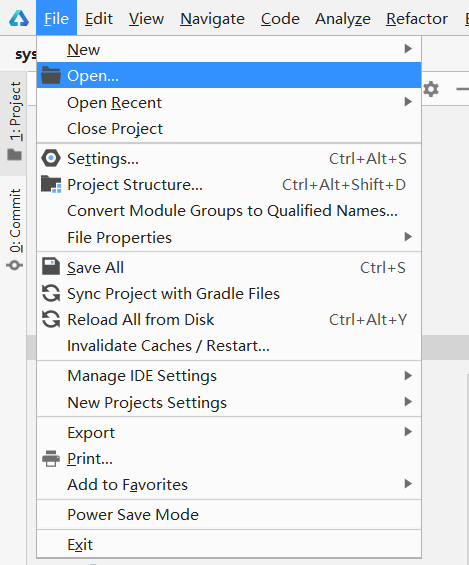Click the Print printer icon
469x565 pixels.
pos(51,458)
